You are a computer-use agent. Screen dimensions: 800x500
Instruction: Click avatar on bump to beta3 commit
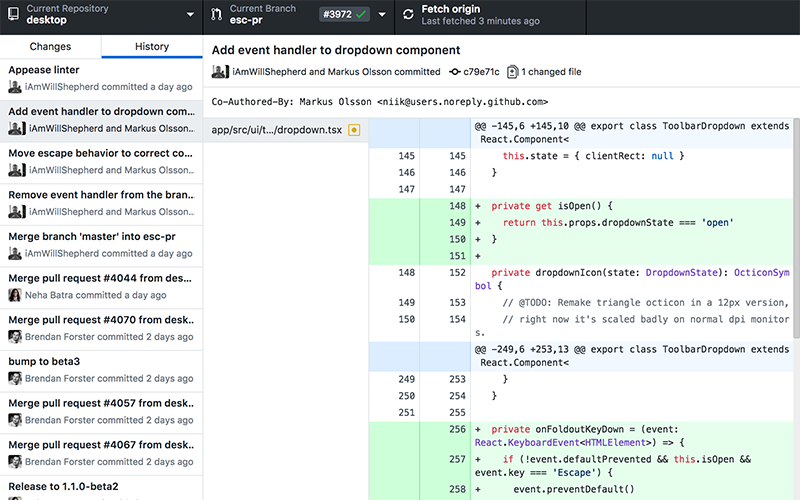(x=15, y=379)
